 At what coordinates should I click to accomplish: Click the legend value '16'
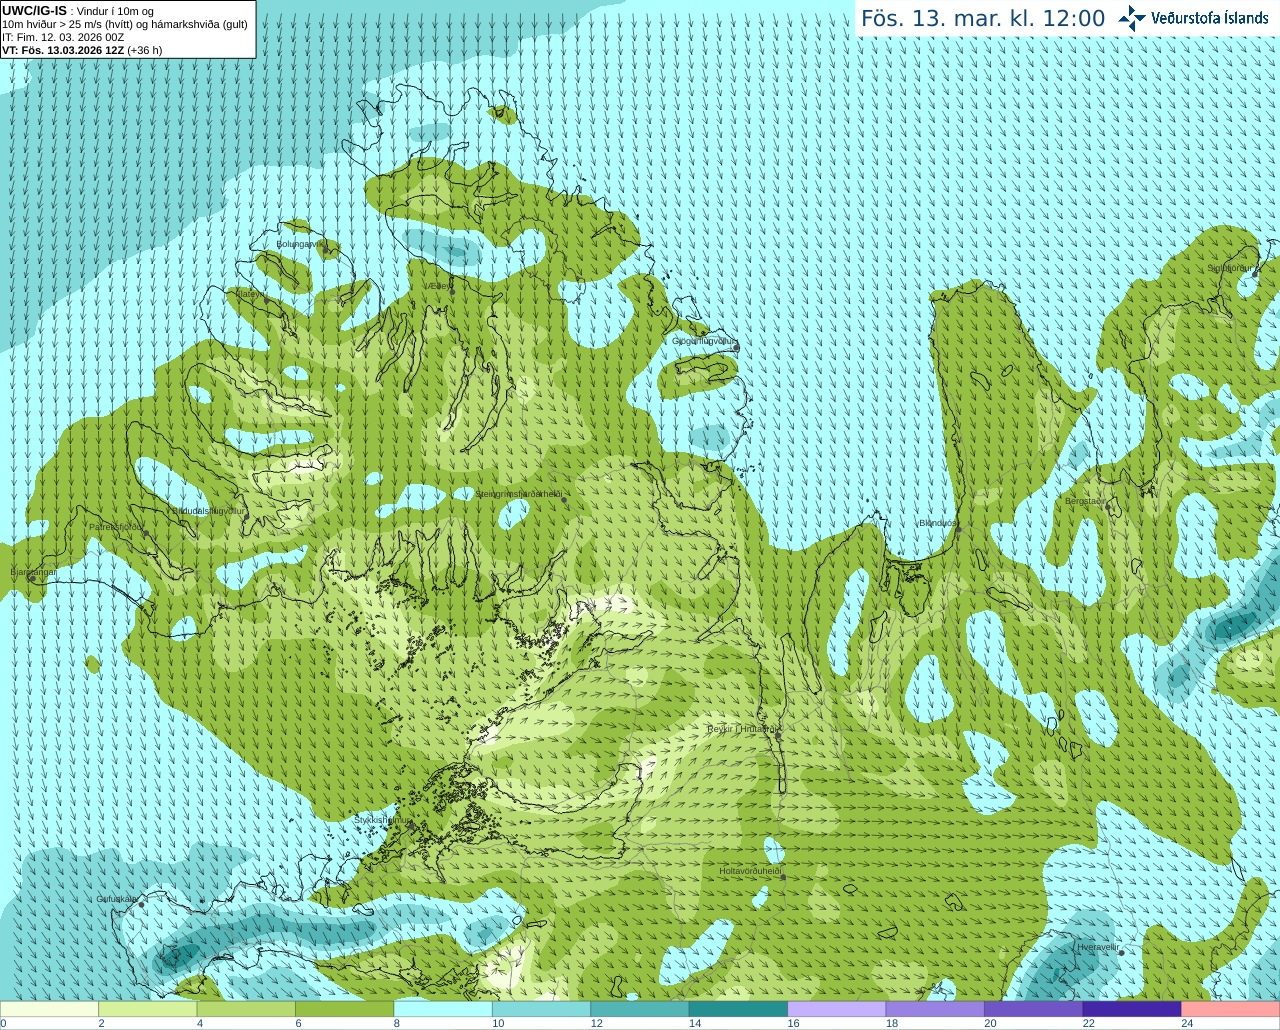[x=793, y=1023]
